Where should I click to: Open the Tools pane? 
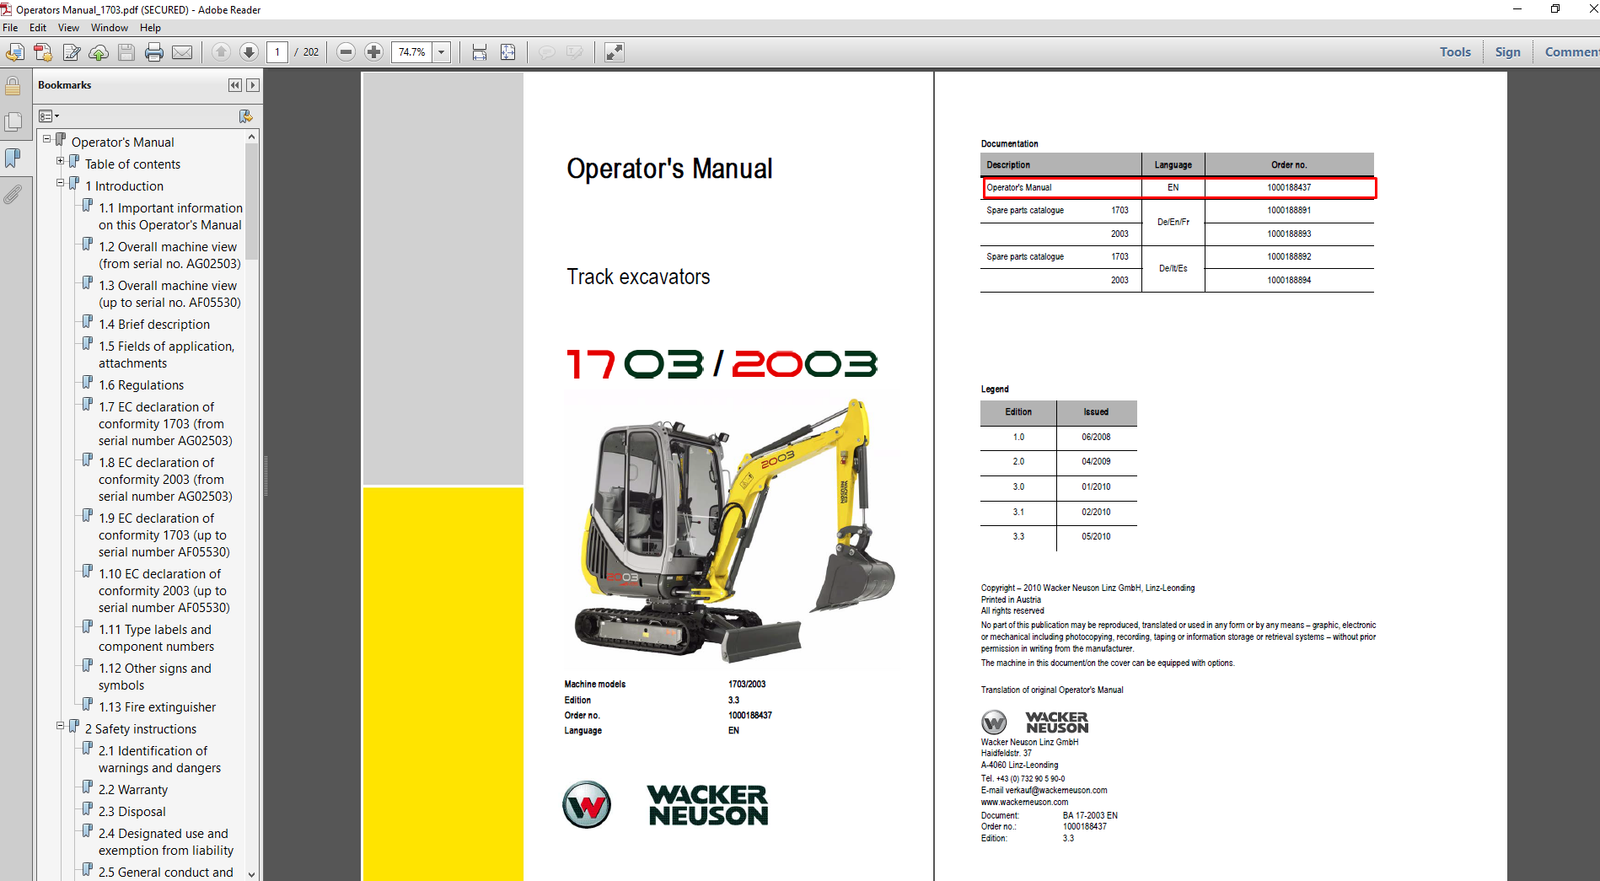point(1455,52)
